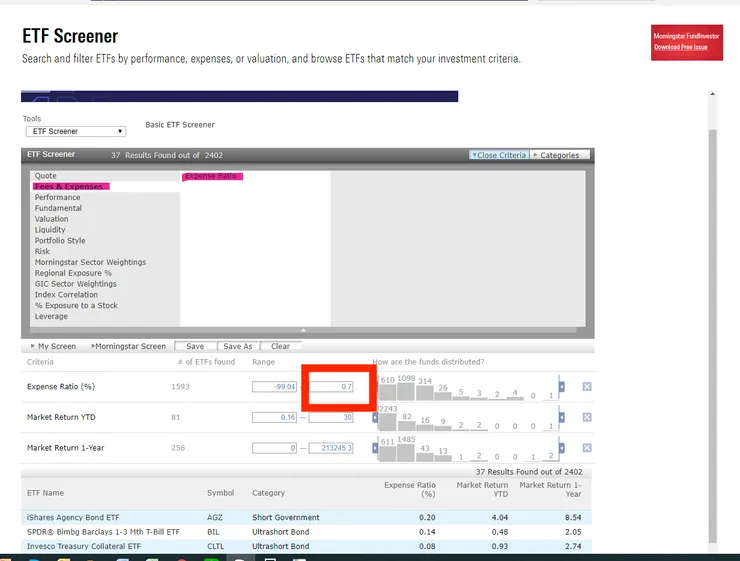Viewport: 740px width, 561px height.
Task: Select Morningstar Sector Weightings category
Action: 90,263
